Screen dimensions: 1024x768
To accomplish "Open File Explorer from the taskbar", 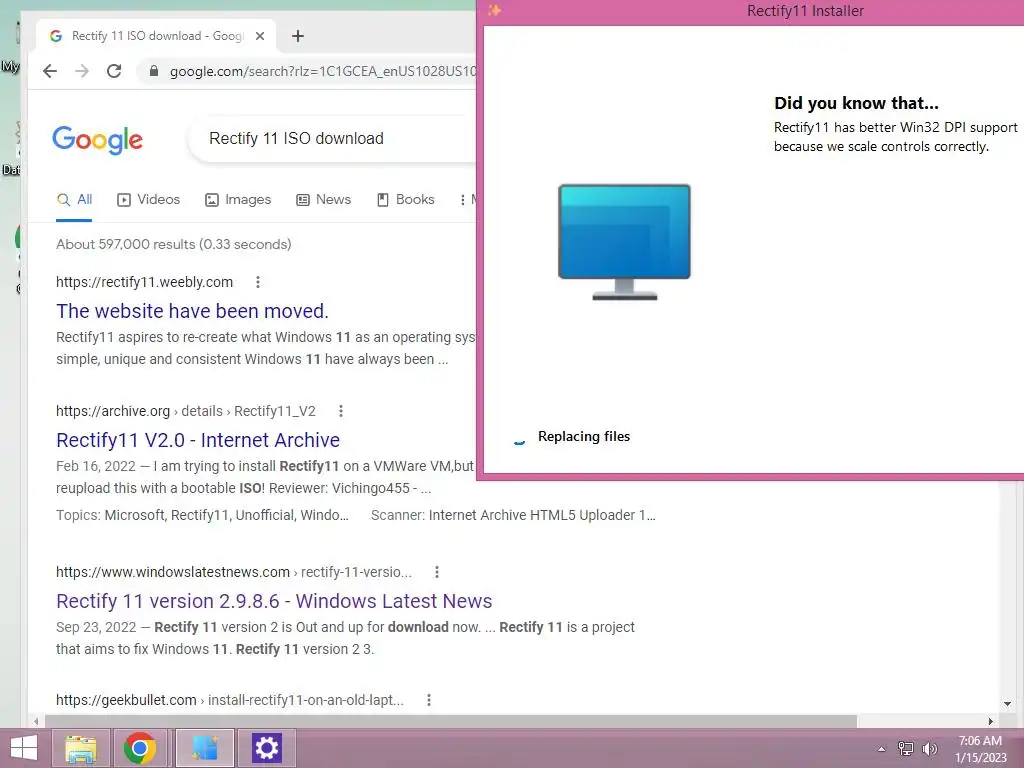I will pos(80,748).
